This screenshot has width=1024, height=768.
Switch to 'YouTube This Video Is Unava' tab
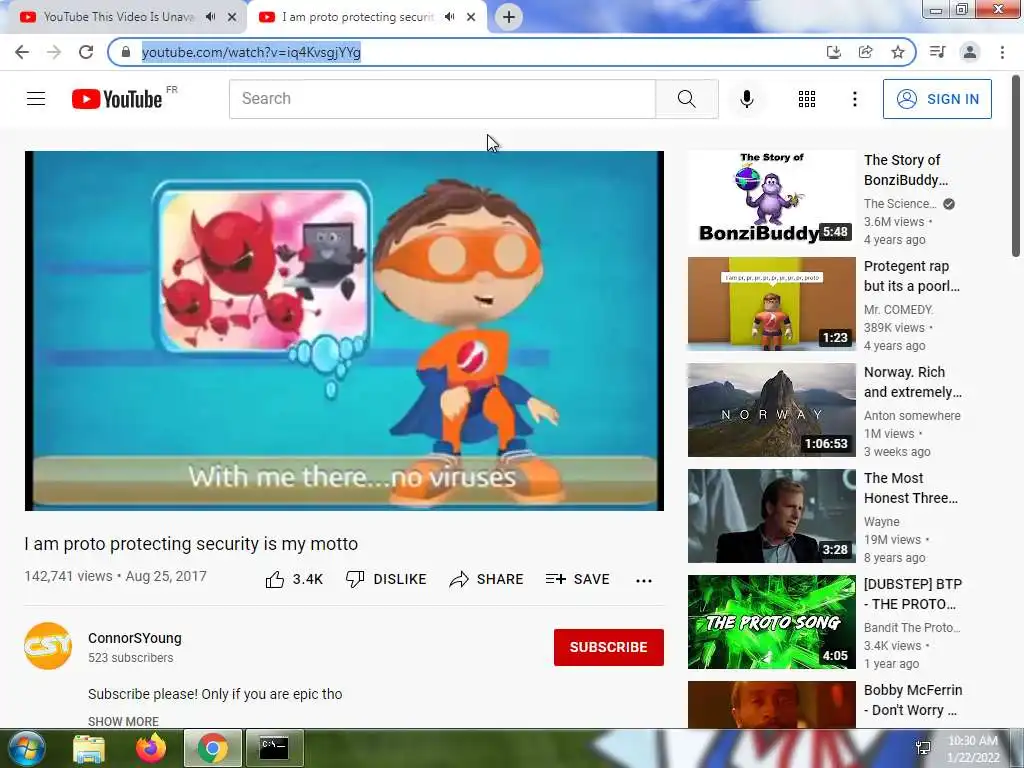pyautogui.click(x=118, y=17)
